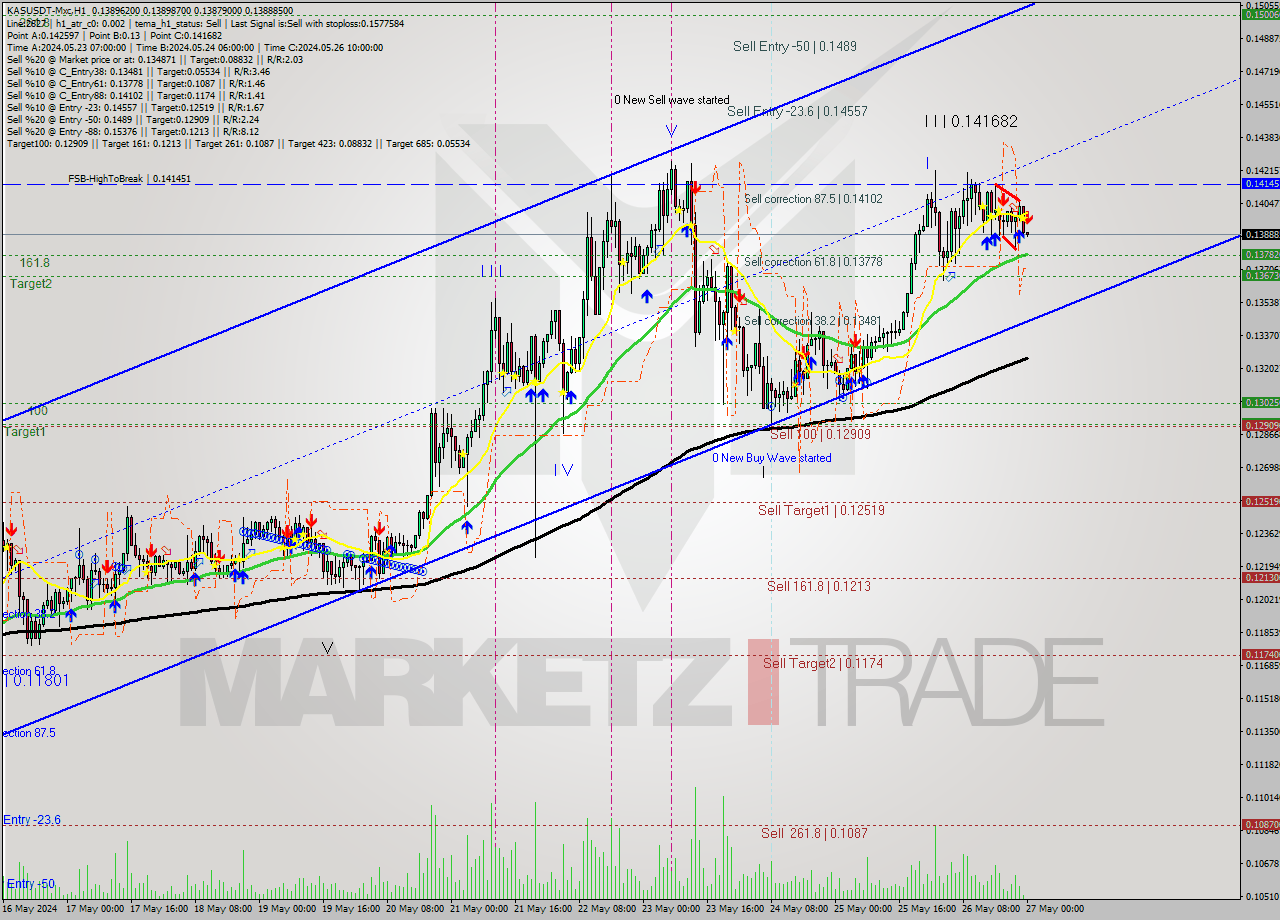Click the red 0.12130 price tag
The image size is (1280, 920).
click(1260, 577)
